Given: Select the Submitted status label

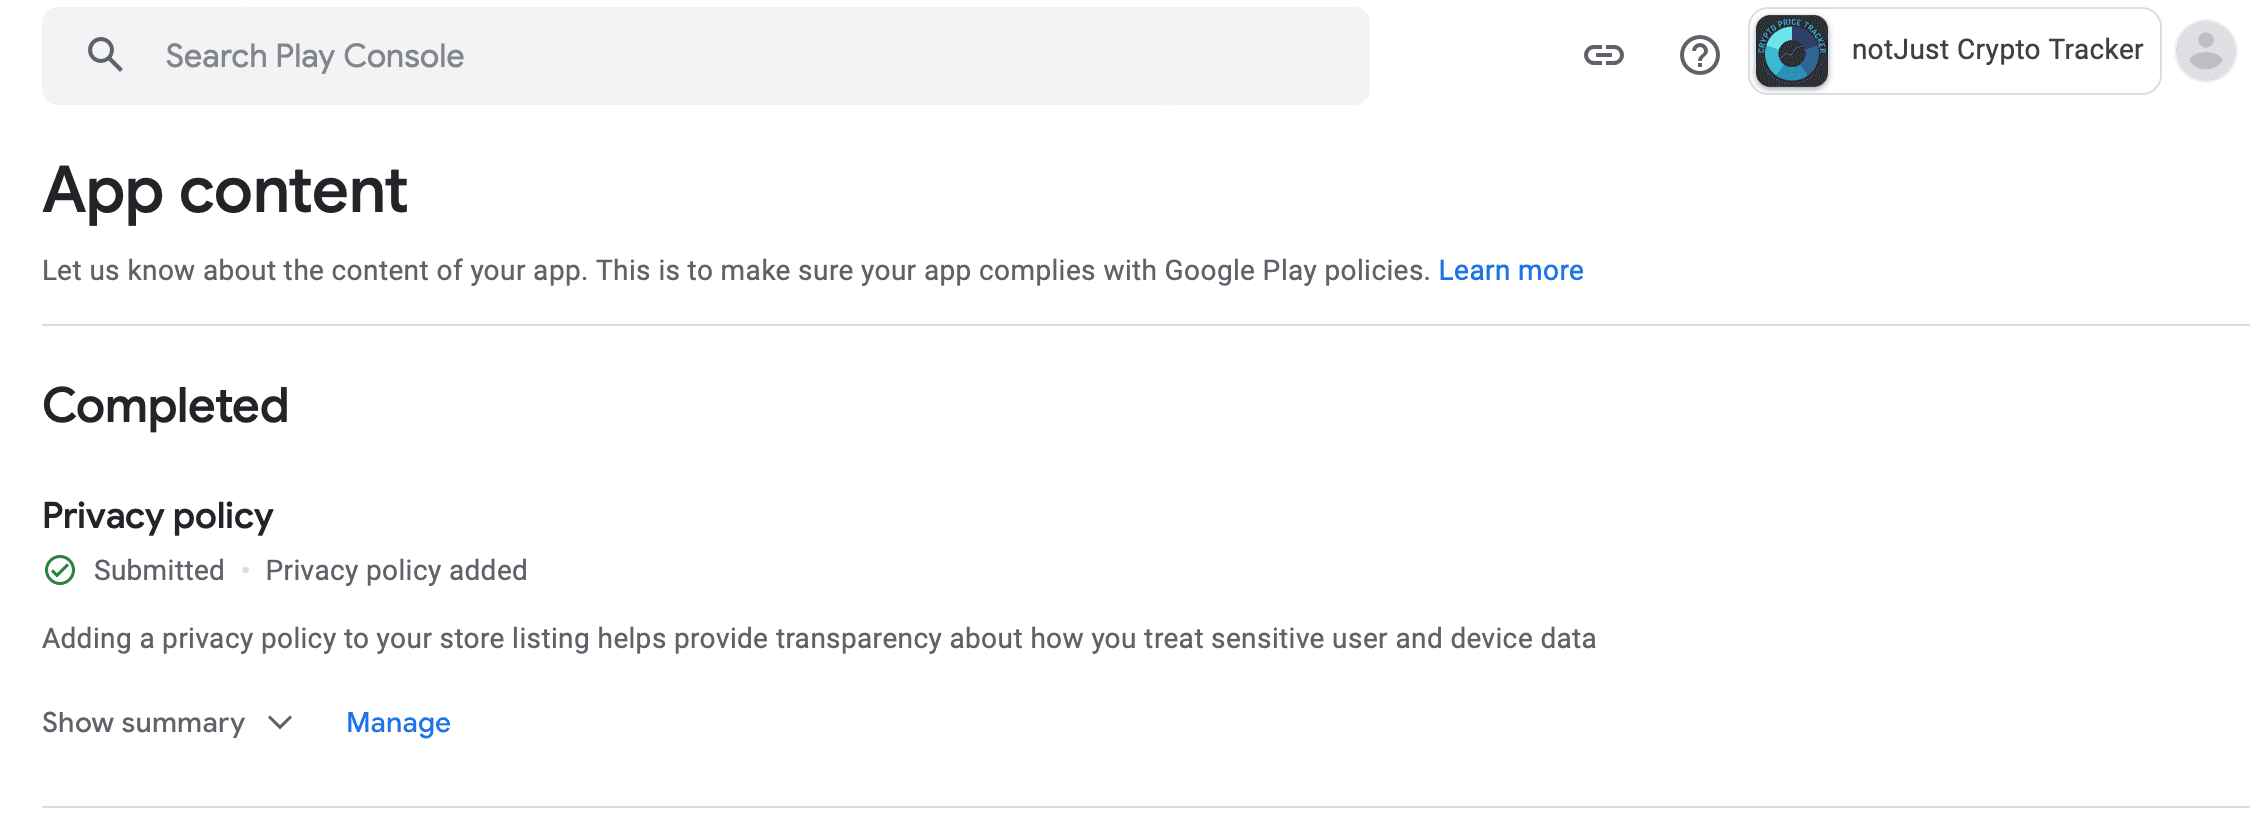Looking at the screenshot, I should [158, 570].
